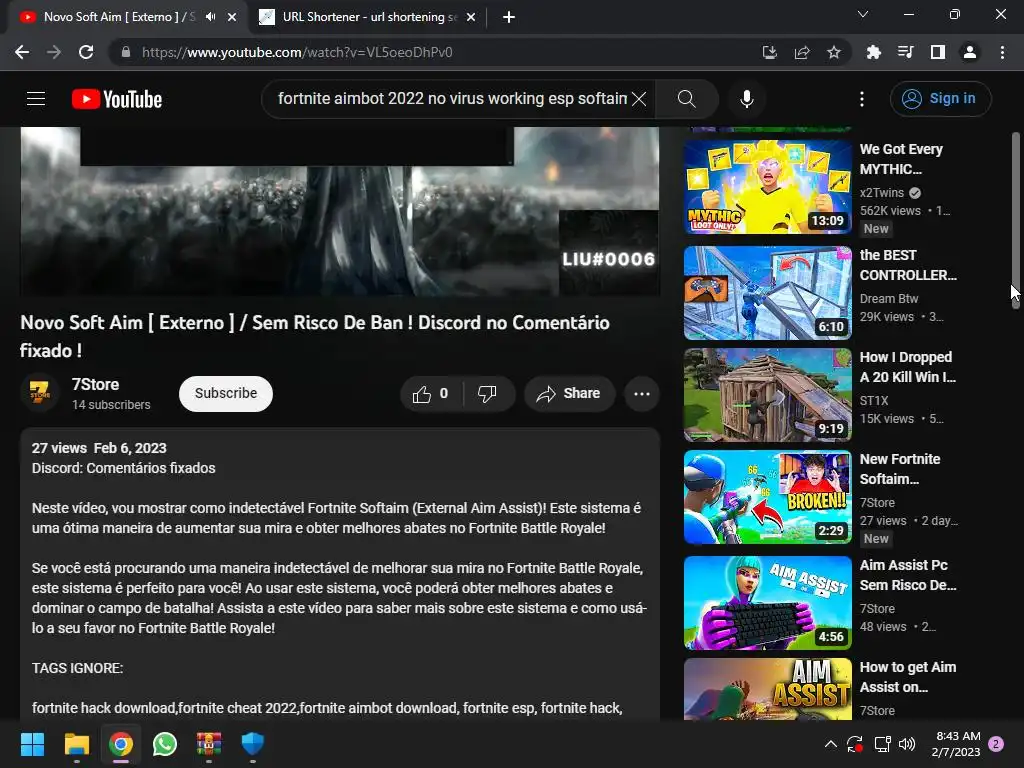Focus the Chrome address bar URL

(x=297, y=52)
